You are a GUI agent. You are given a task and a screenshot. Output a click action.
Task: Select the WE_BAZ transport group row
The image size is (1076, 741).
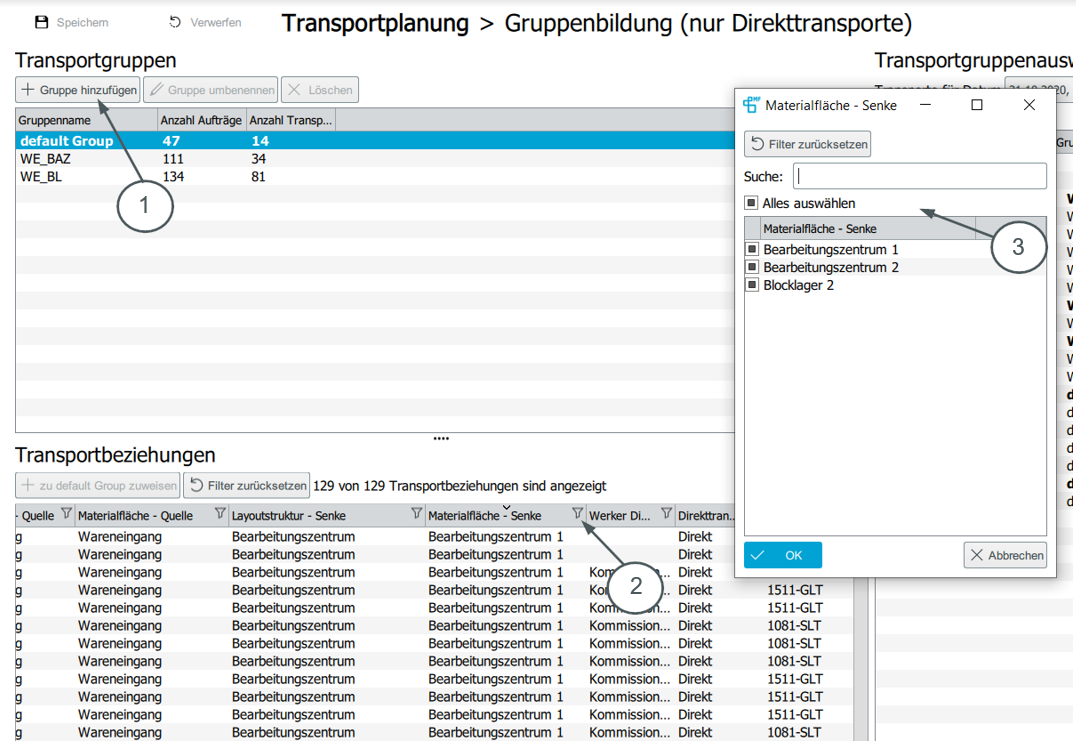tap(46, 159)
